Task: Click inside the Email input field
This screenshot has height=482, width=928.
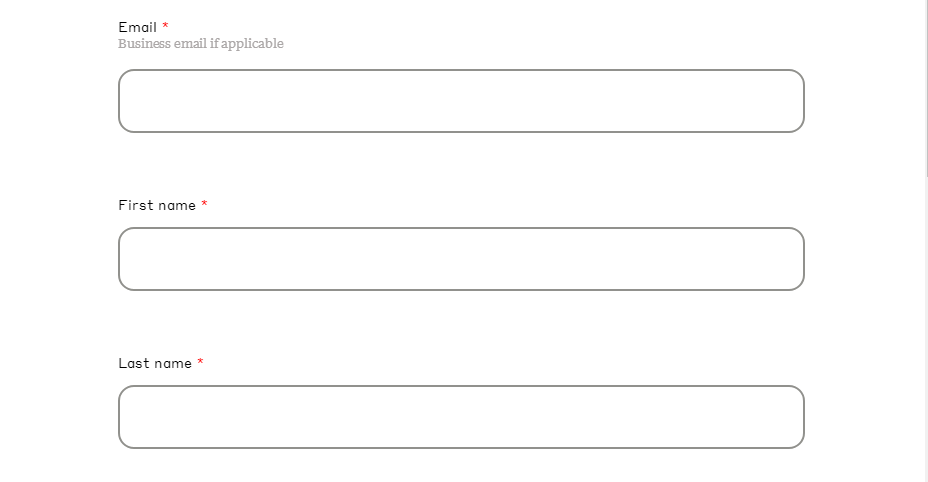Action: (x=461, y=101)
